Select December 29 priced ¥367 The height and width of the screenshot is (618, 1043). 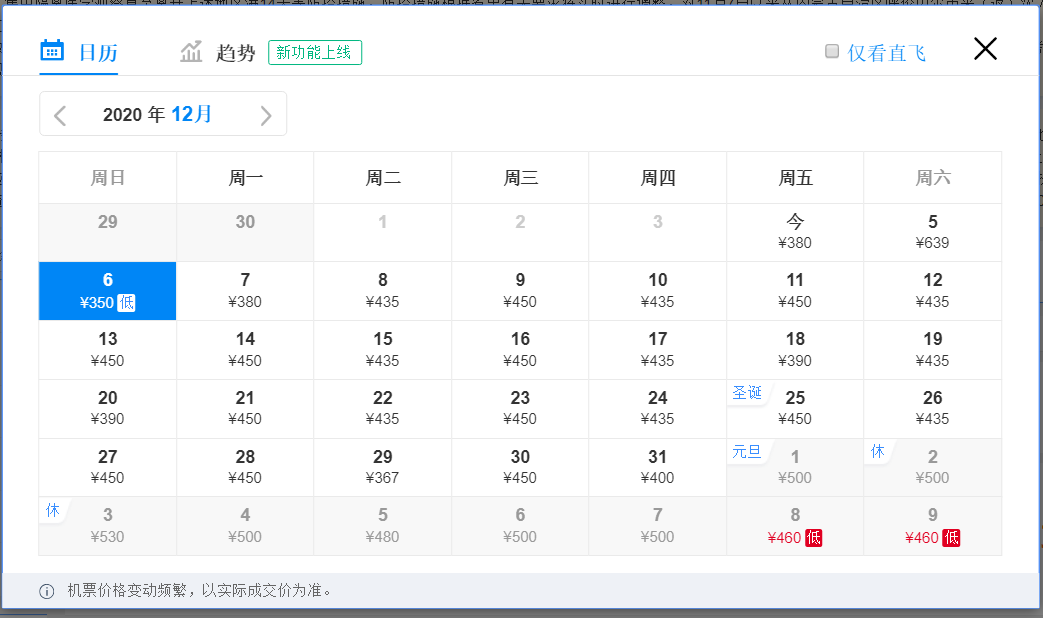[x=382, y=467]
